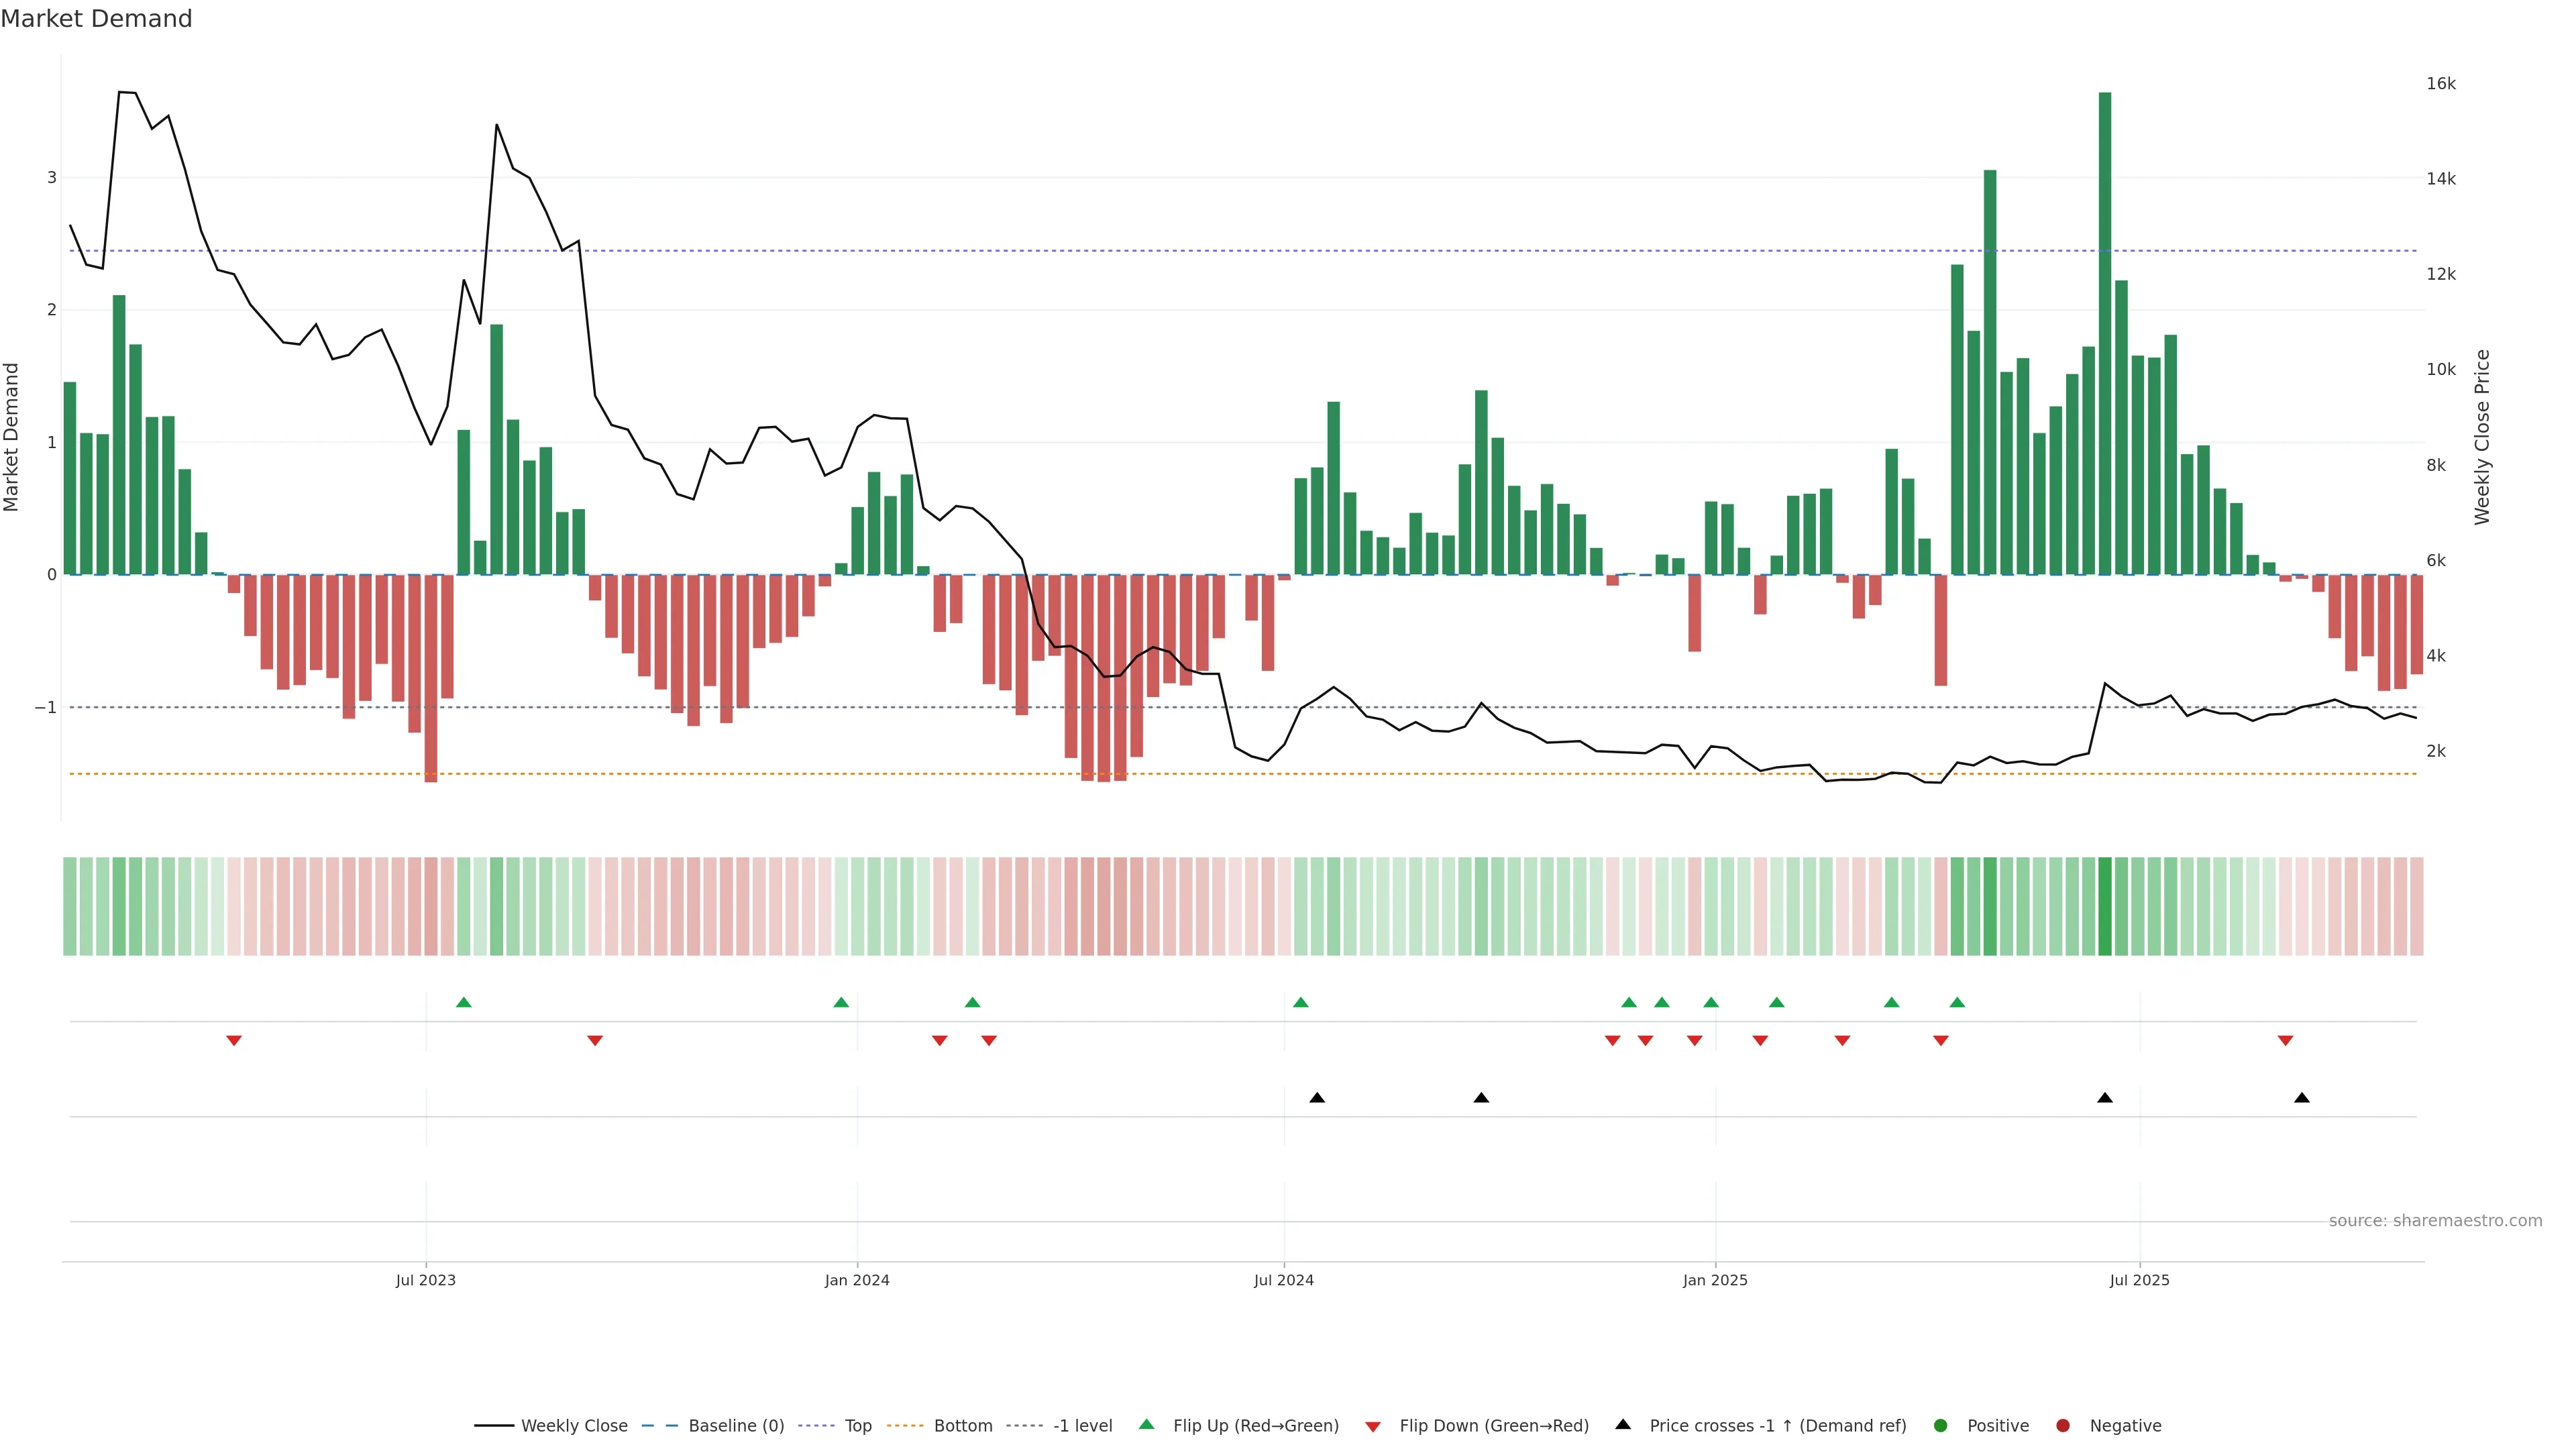Viewport: 2576px width, 1449px height.
Task: Click the green Flip Up legend triangle
Action: click(1147, 1425)
